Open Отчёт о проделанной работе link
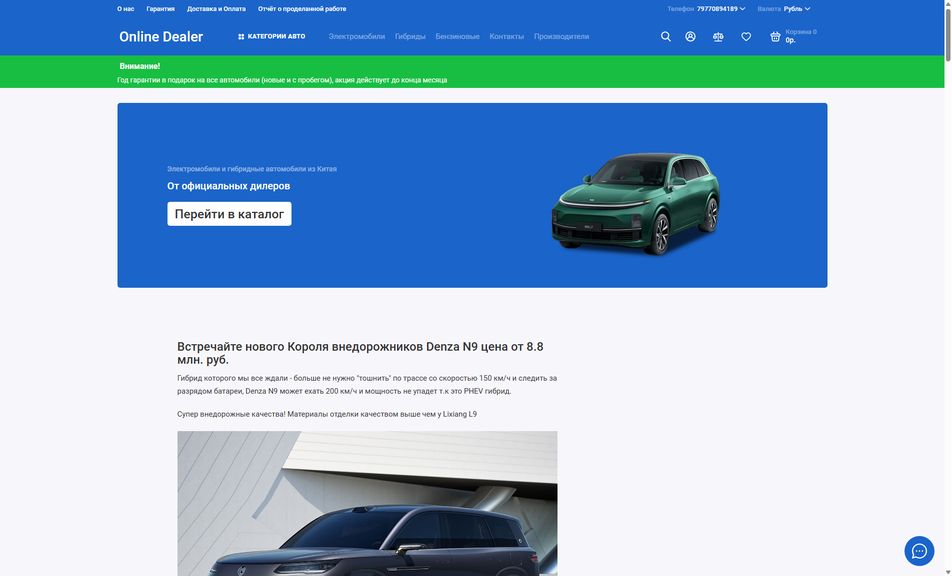Viewport: 952px width, 576px height. pyautogui.click(x=302, y=9)
